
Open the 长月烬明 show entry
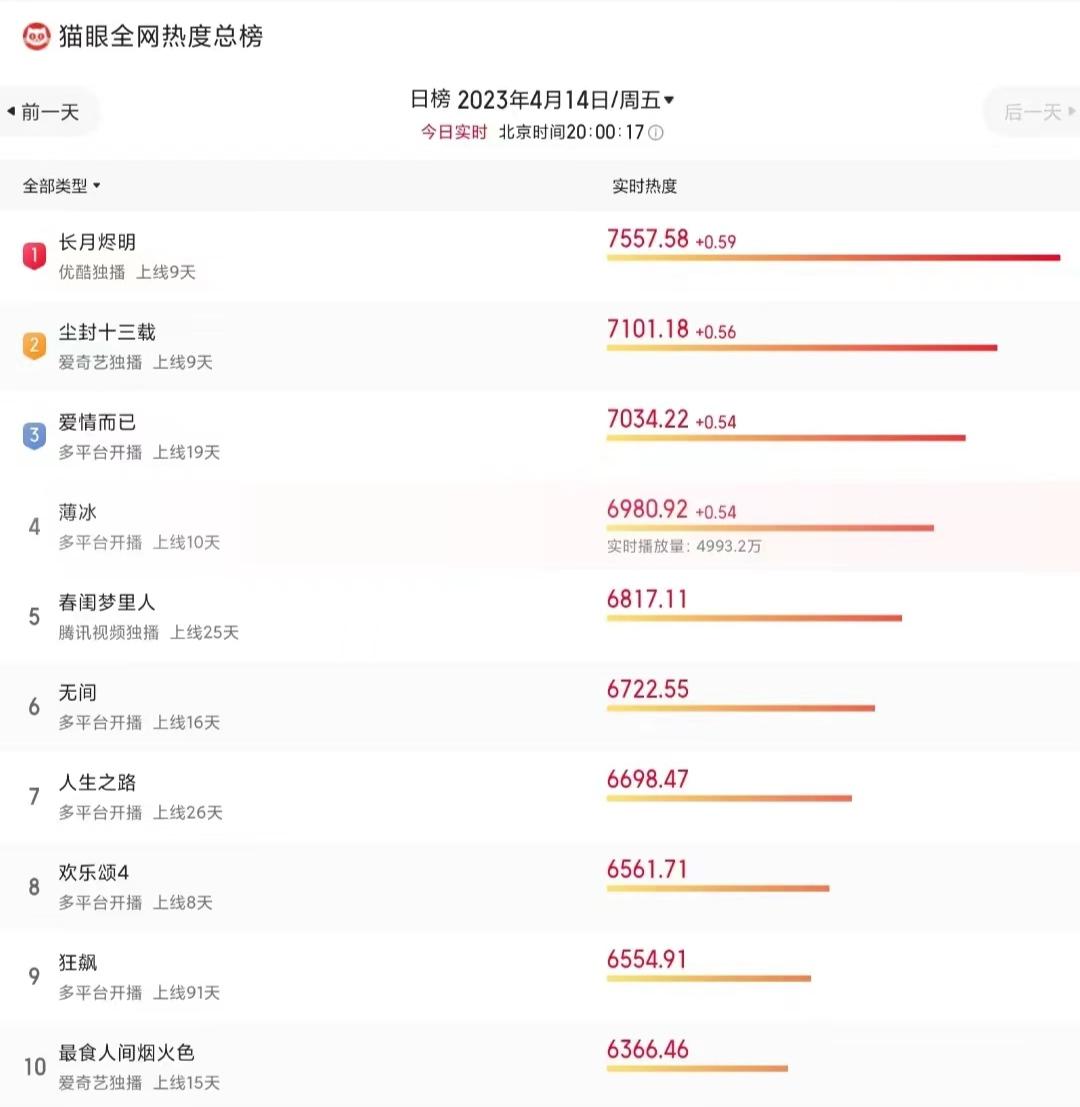[x=540, y=256]
